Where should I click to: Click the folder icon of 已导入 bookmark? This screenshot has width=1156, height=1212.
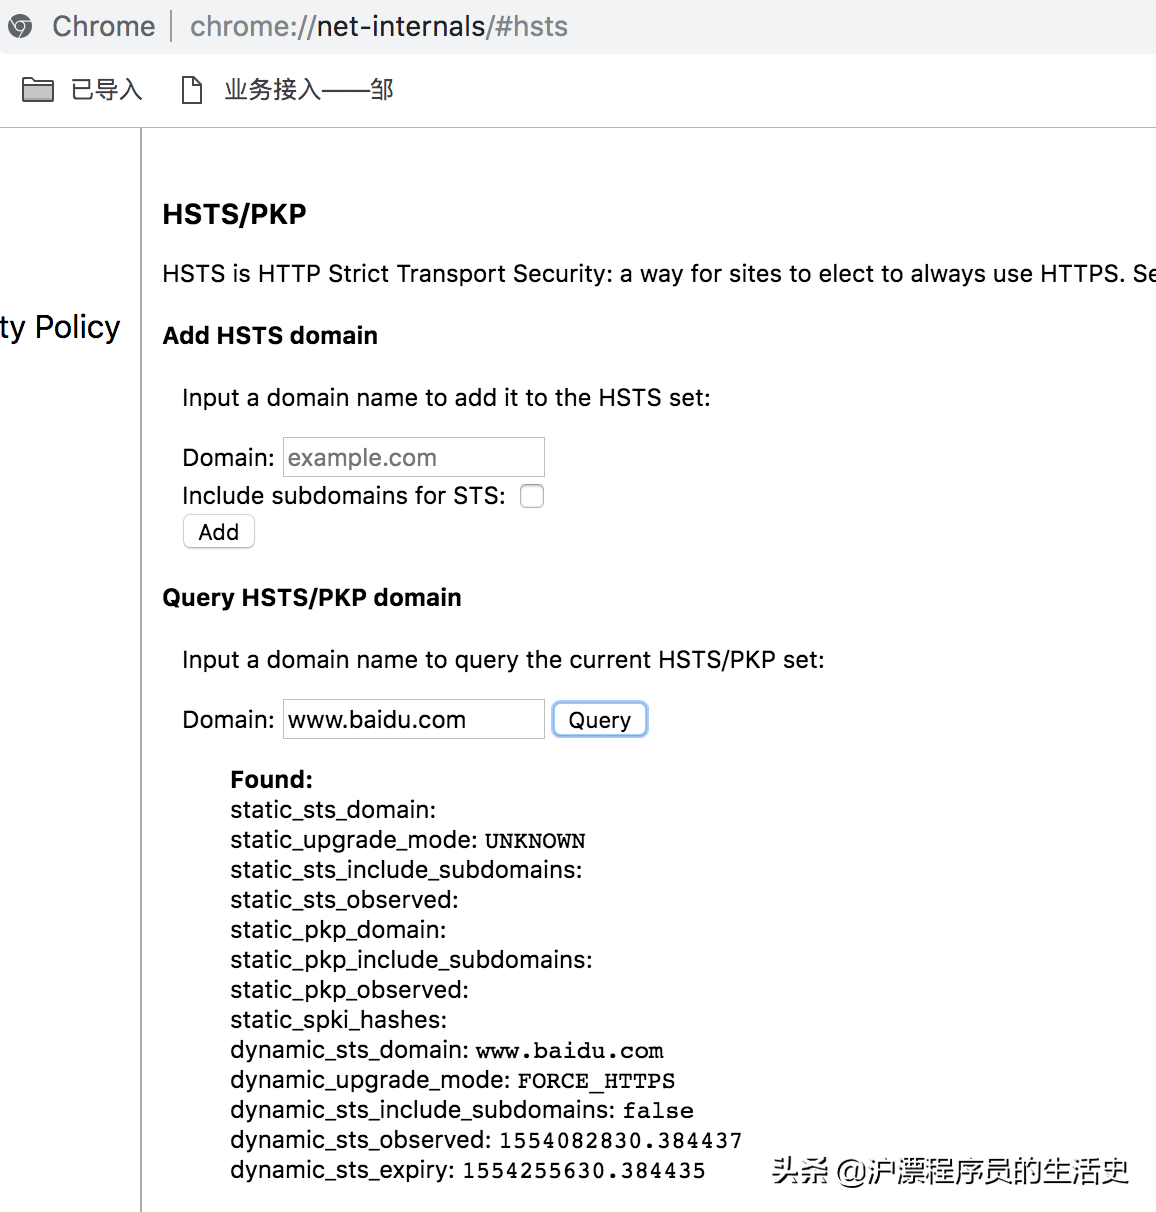coord(38,90)
